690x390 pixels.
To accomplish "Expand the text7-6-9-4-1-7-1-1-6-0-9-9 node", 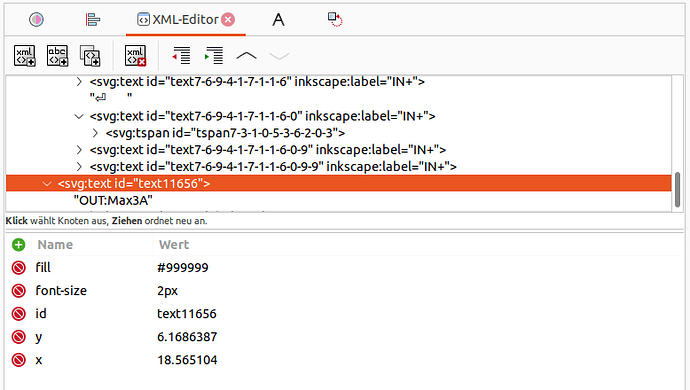I will tap(79, 167).
